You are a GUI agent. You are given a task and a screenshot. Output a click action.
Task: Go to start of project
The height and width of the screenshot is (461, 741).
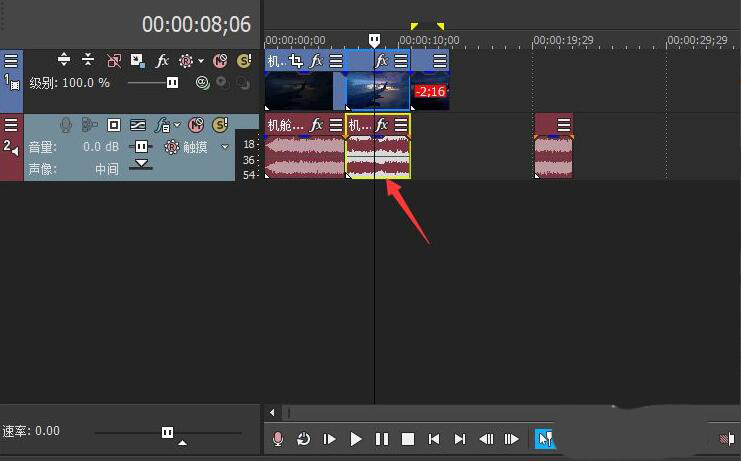[x=434, y=439]
